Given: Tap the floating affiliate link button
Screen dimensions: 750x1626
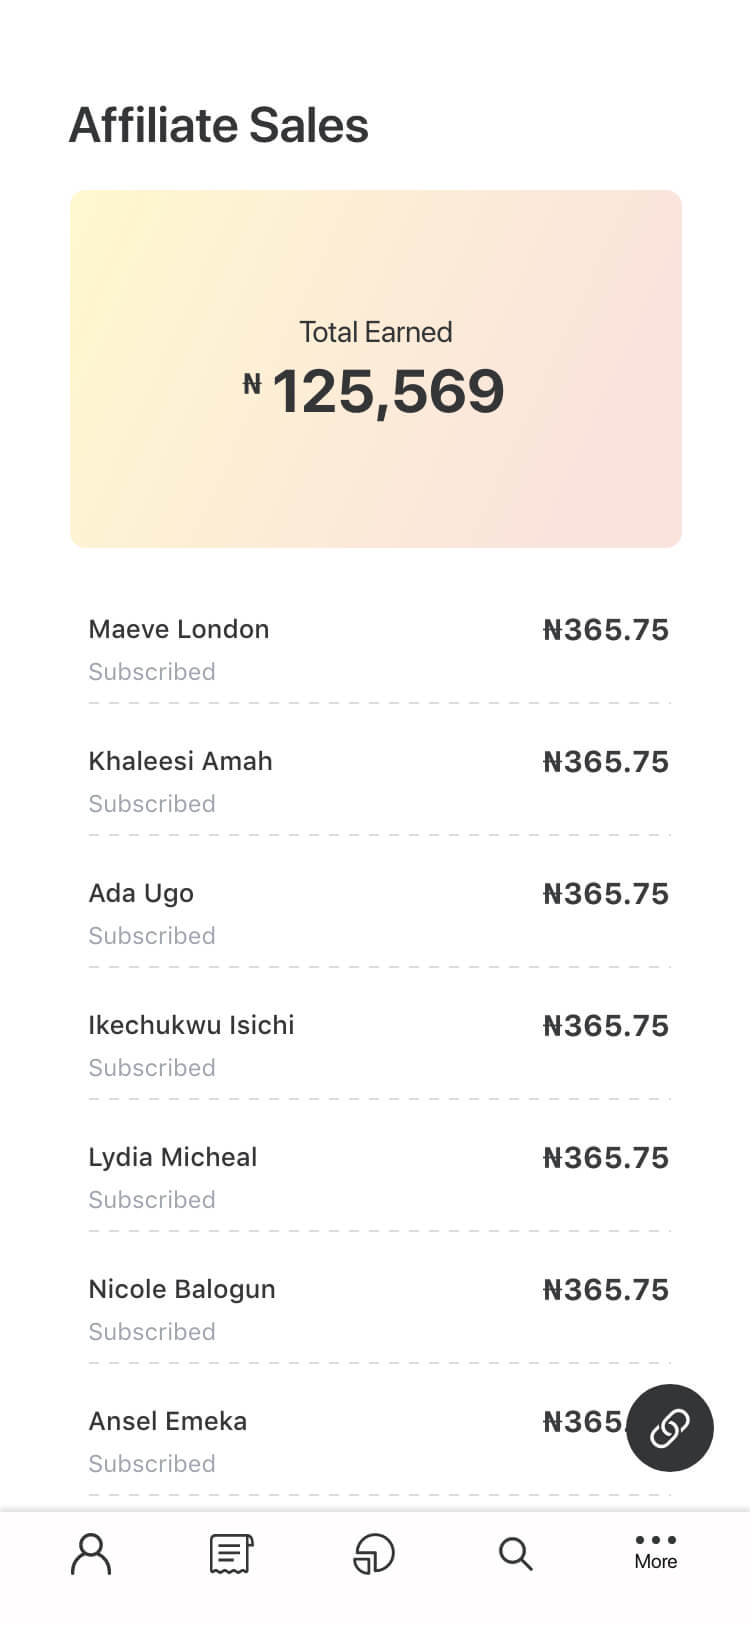Looking at the screenshot, I should (669, 1427).
